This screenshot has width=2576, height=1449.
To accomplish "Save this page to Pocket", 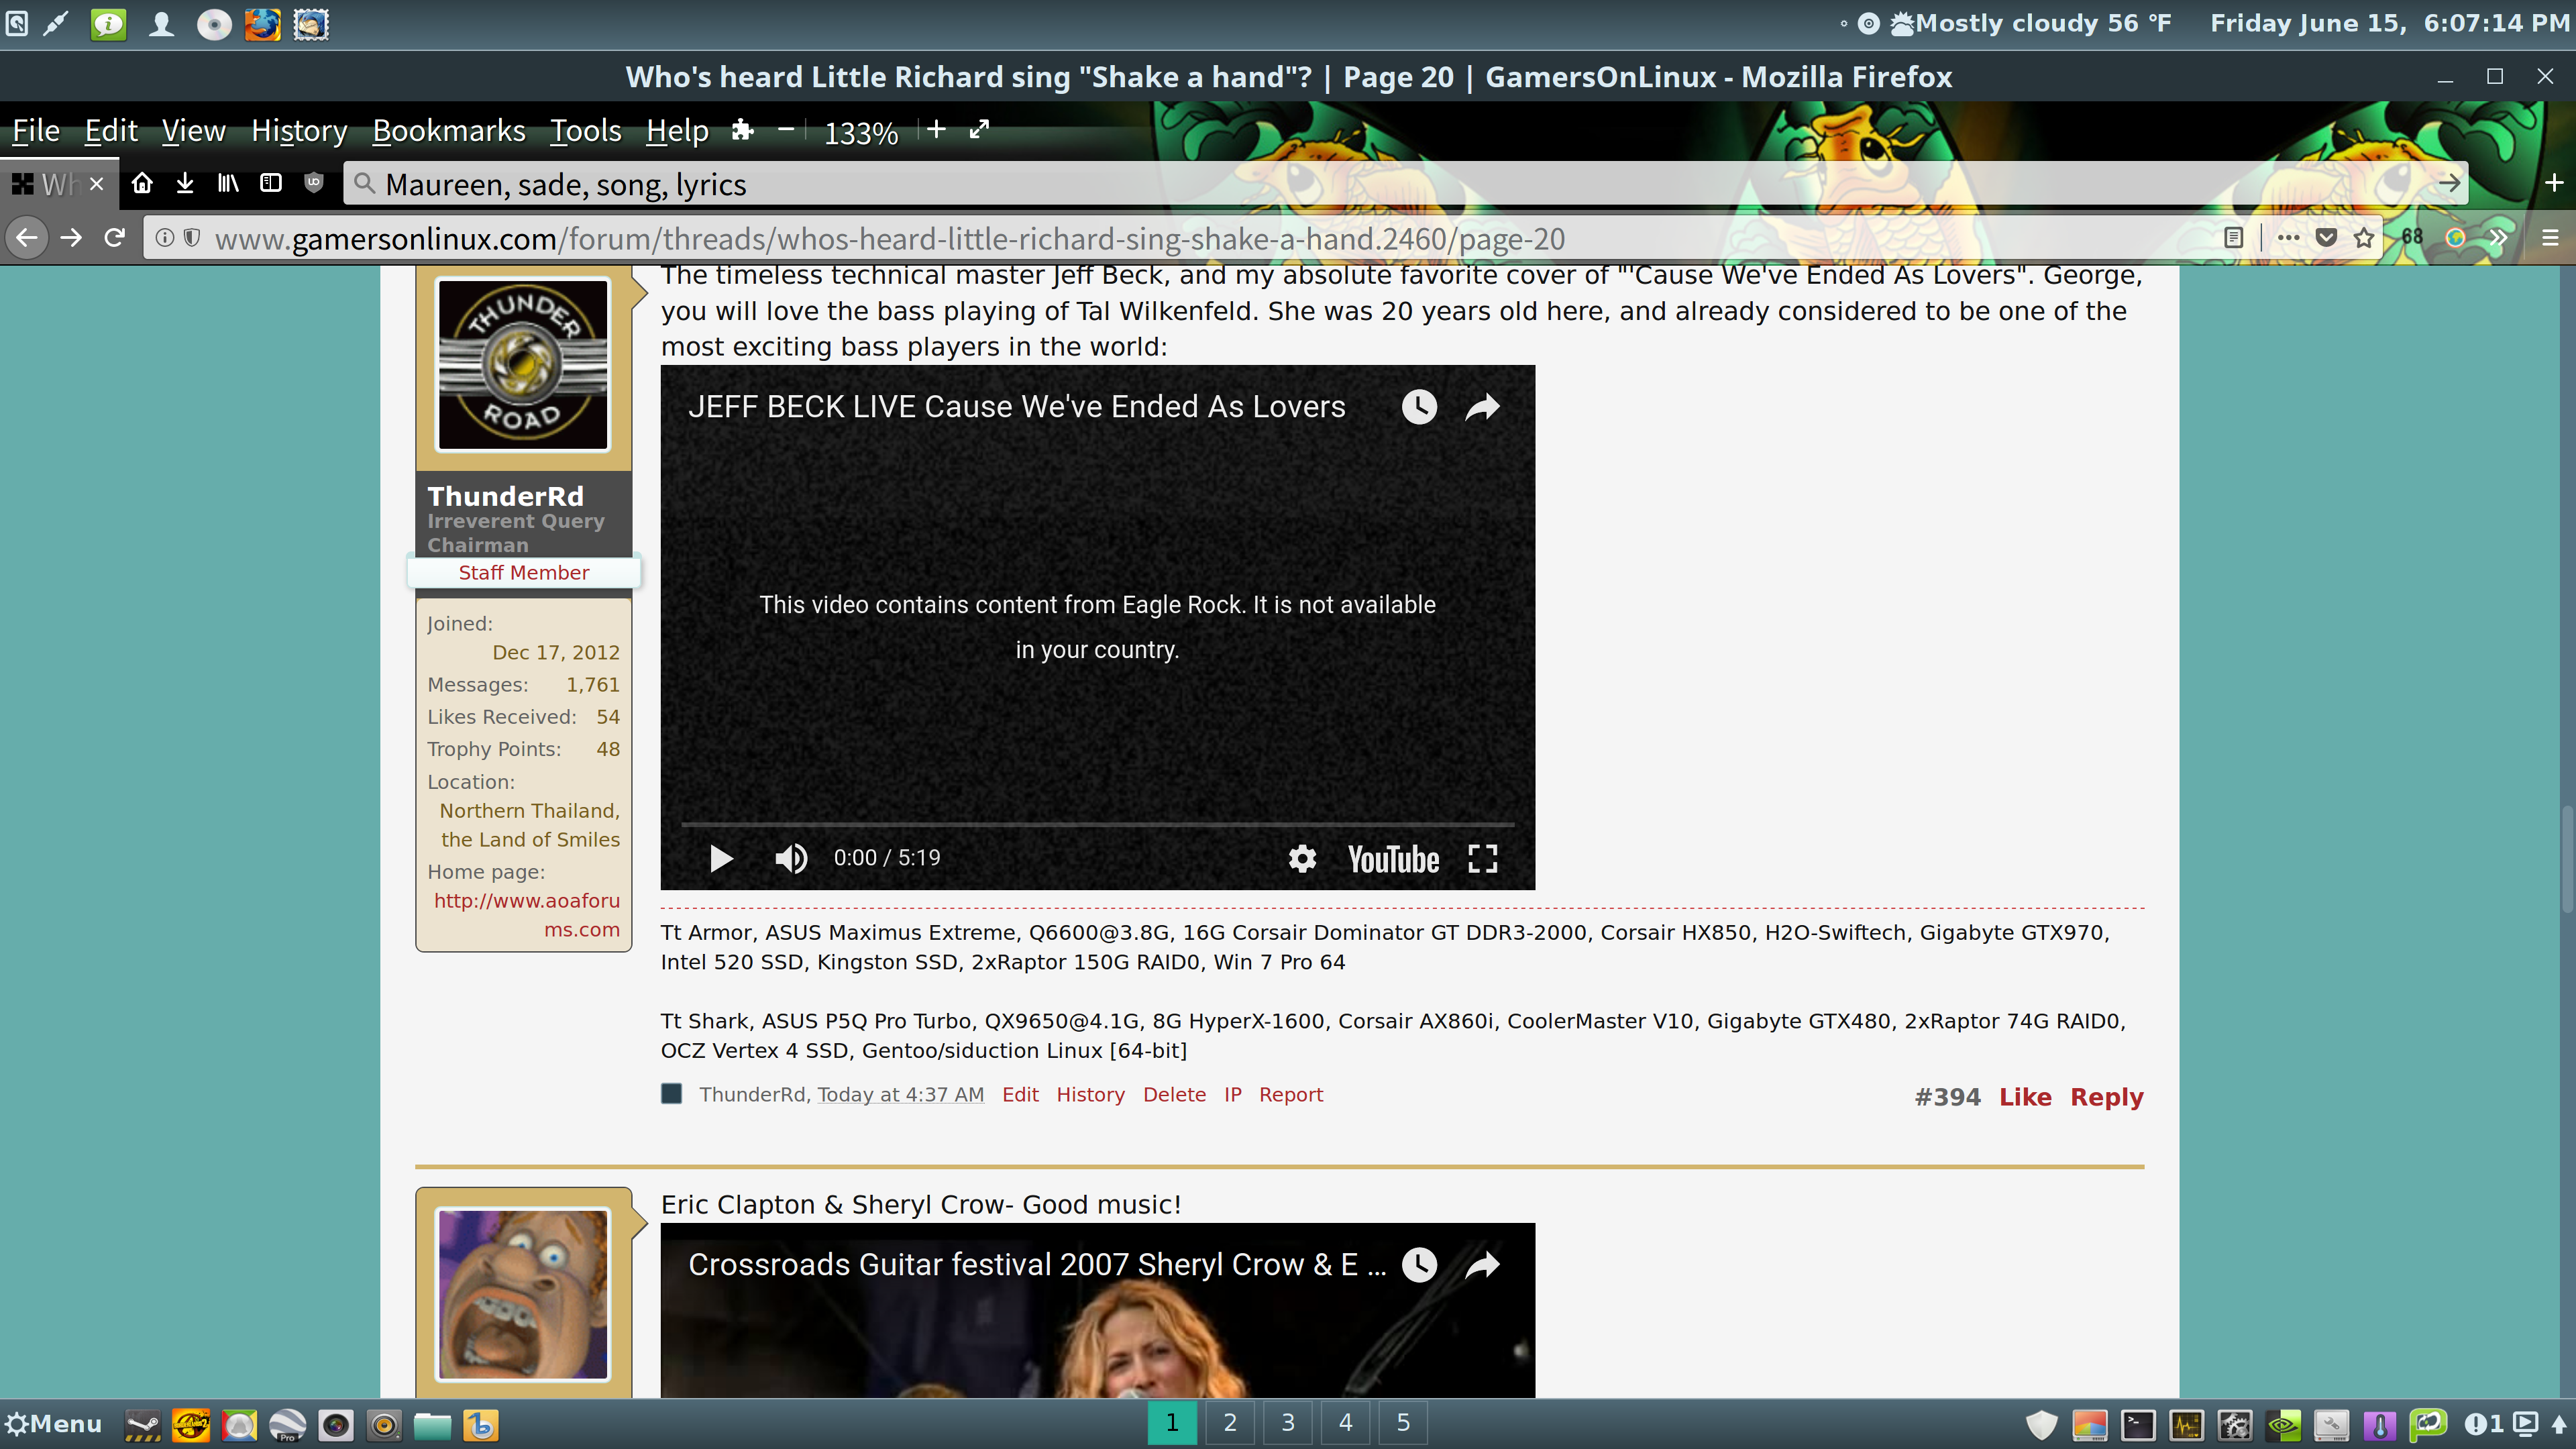I will [2327, 238].
